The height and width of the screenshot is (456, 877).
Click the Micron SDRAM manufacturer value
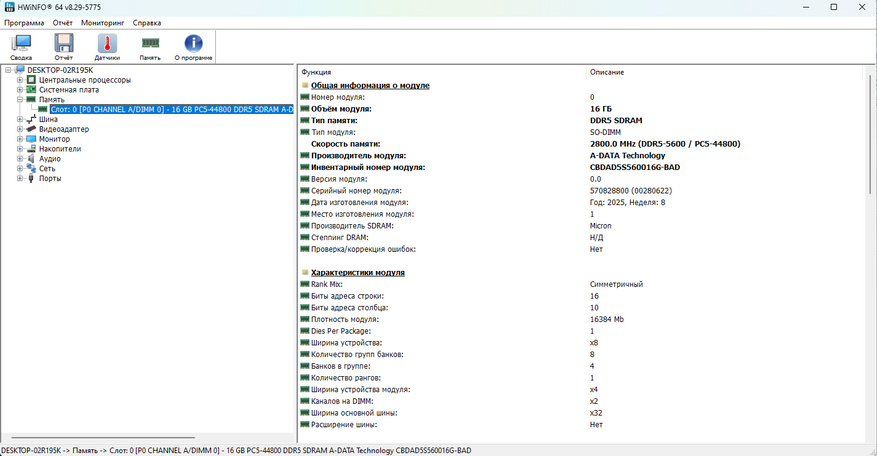pyautogui.click(x=601, y=226)
